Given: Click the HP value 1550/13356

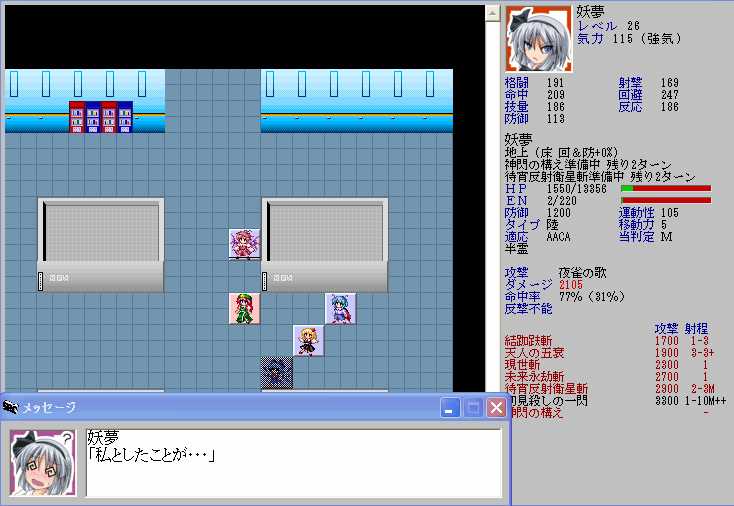Looking at the screenshot, I should [x=576, y=189].
